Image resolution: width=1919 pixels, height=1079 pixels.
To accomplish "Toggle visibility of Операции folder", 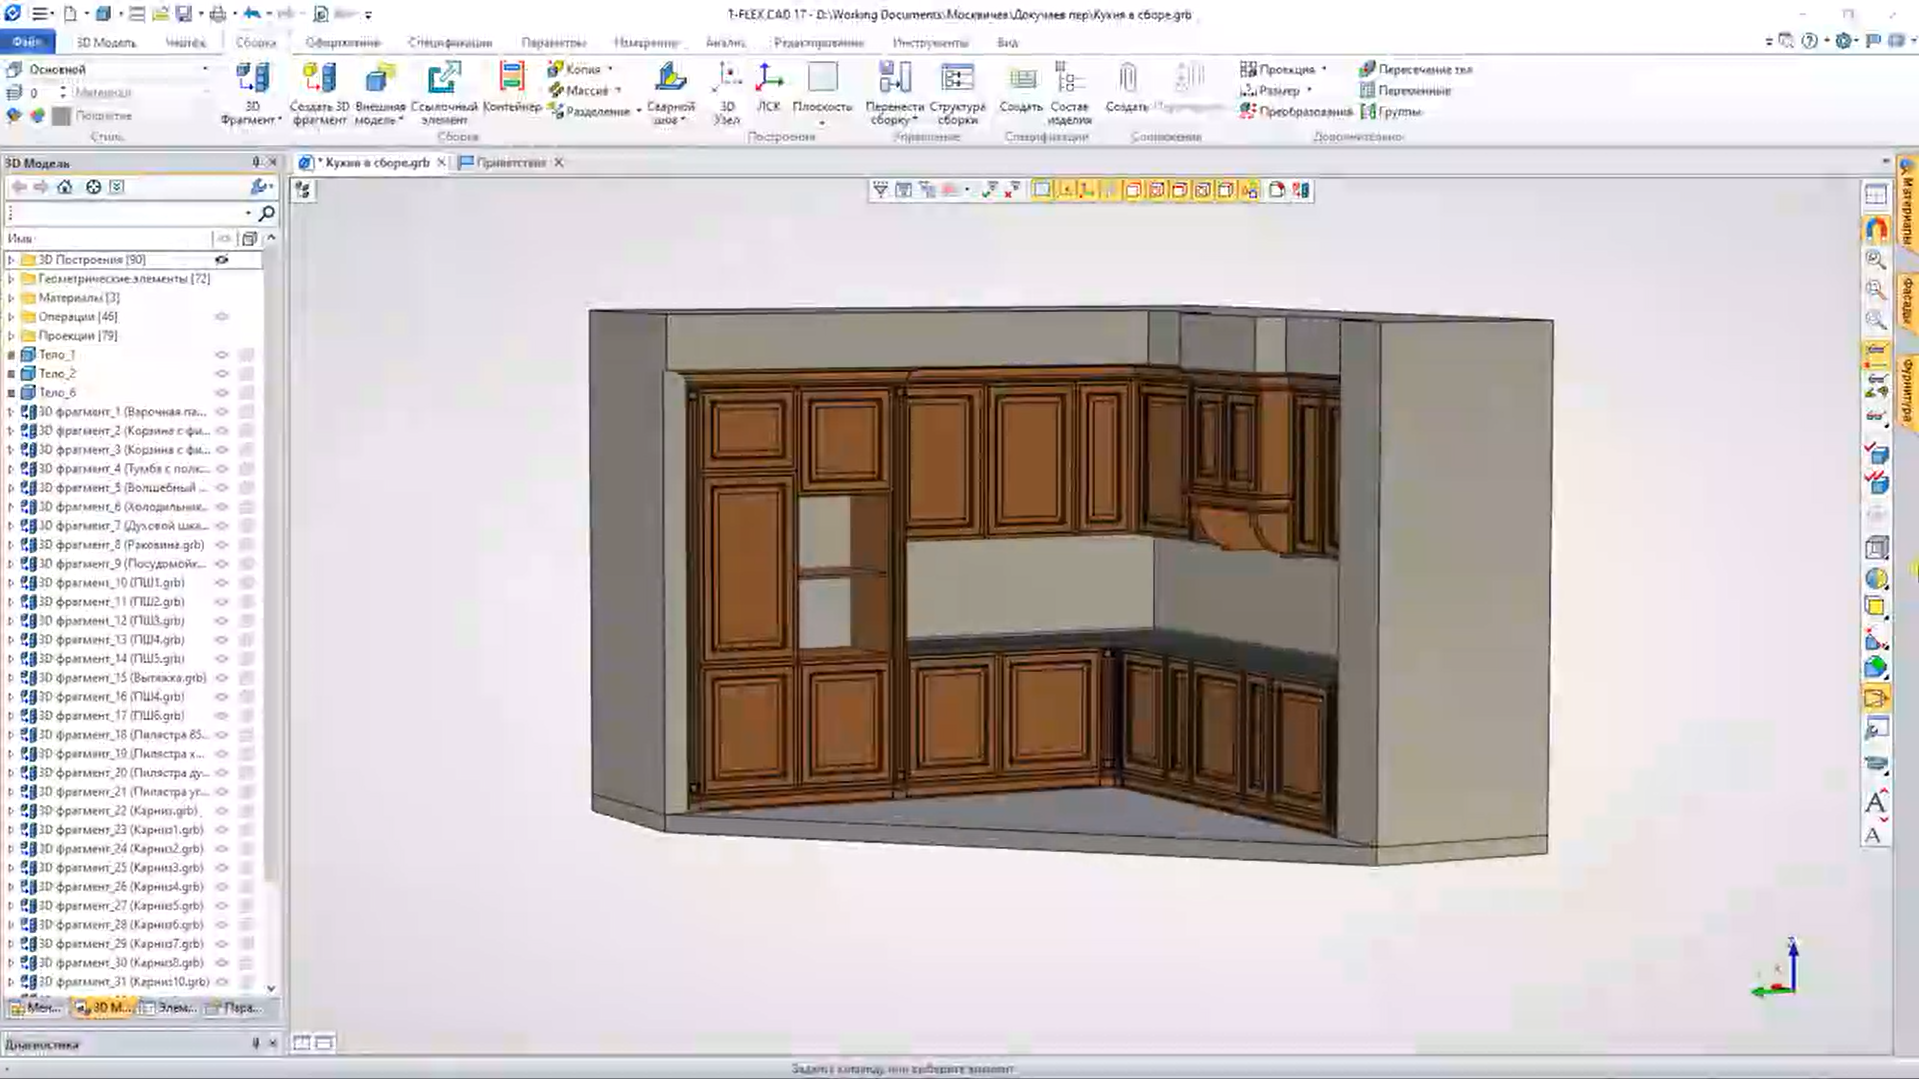I will click(x=222, y=317).
